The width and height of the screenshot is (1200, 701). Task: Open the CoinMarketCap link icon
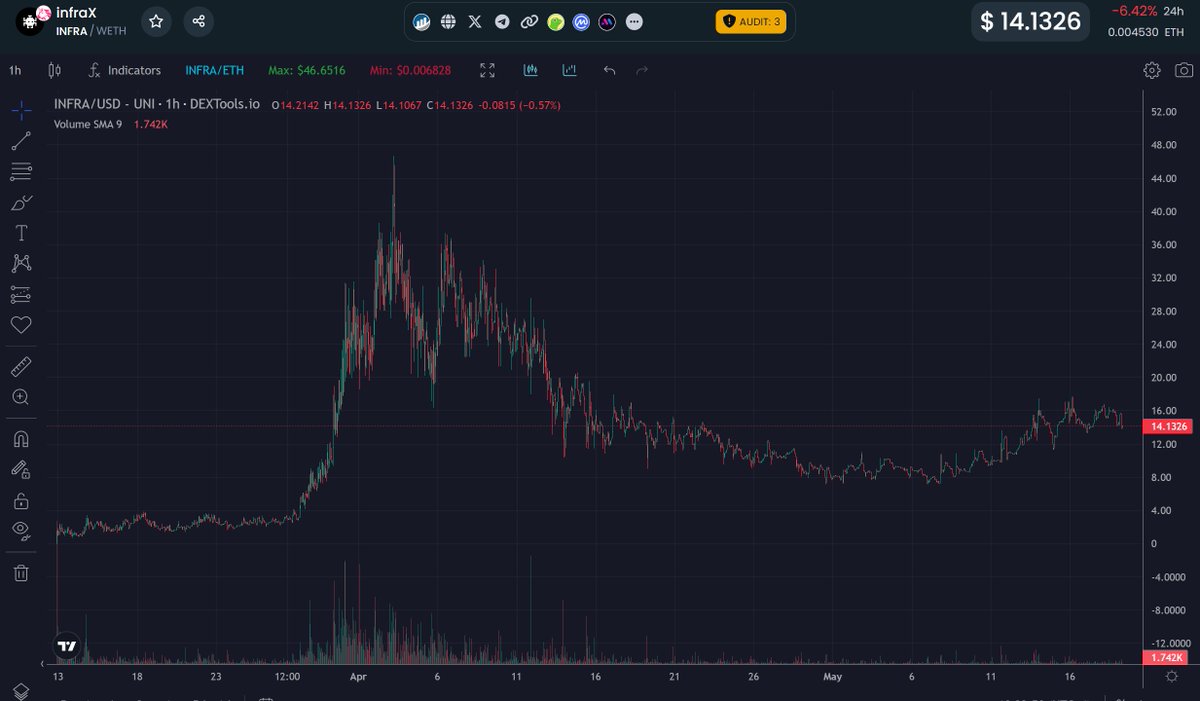click(581, 21)
